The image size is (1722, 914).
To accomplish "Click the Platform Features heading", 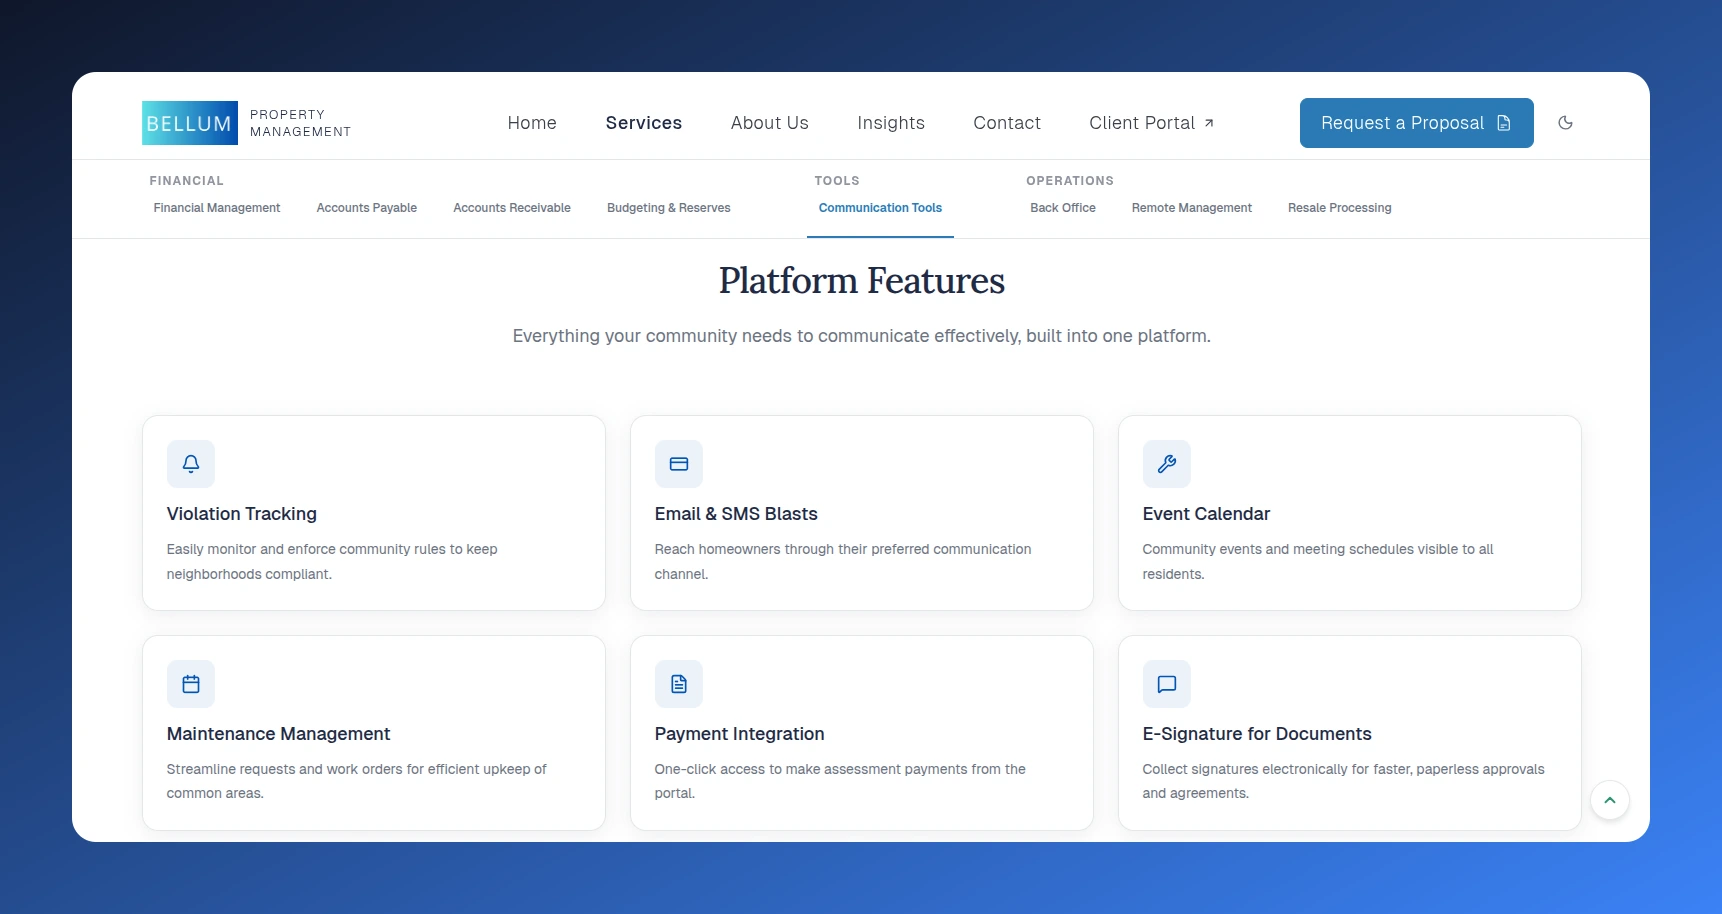I will (862, 281).
